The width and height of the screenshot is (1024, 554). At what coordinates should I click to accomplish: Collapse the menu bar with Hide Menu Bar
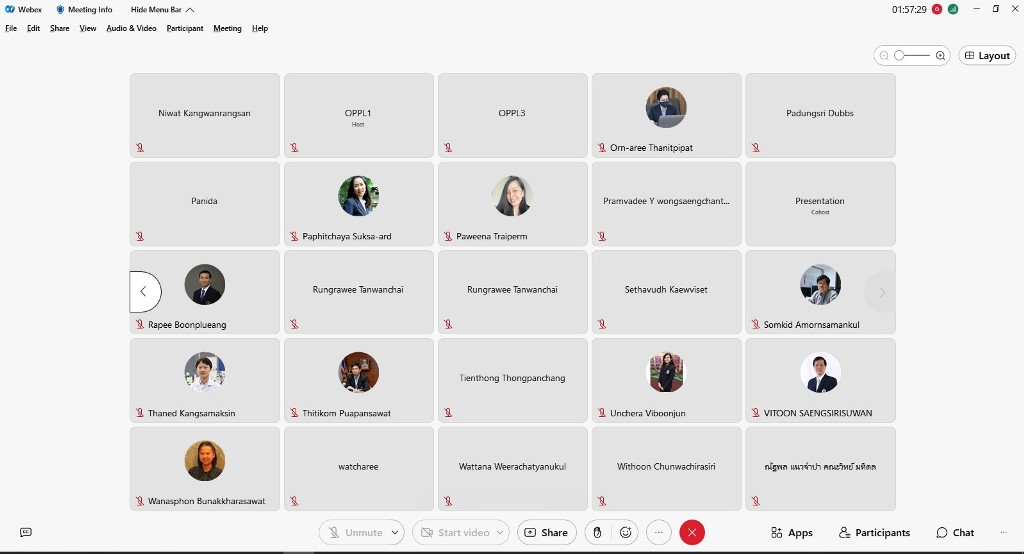[162, 9]
